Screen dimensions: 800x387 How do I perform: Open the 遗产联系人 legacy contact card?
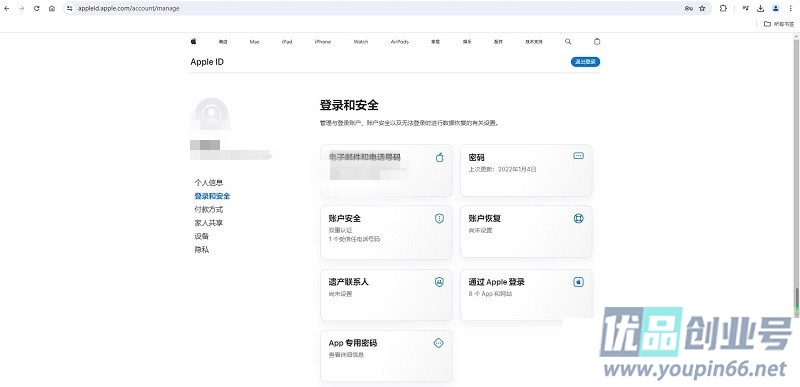pos(386,295)
